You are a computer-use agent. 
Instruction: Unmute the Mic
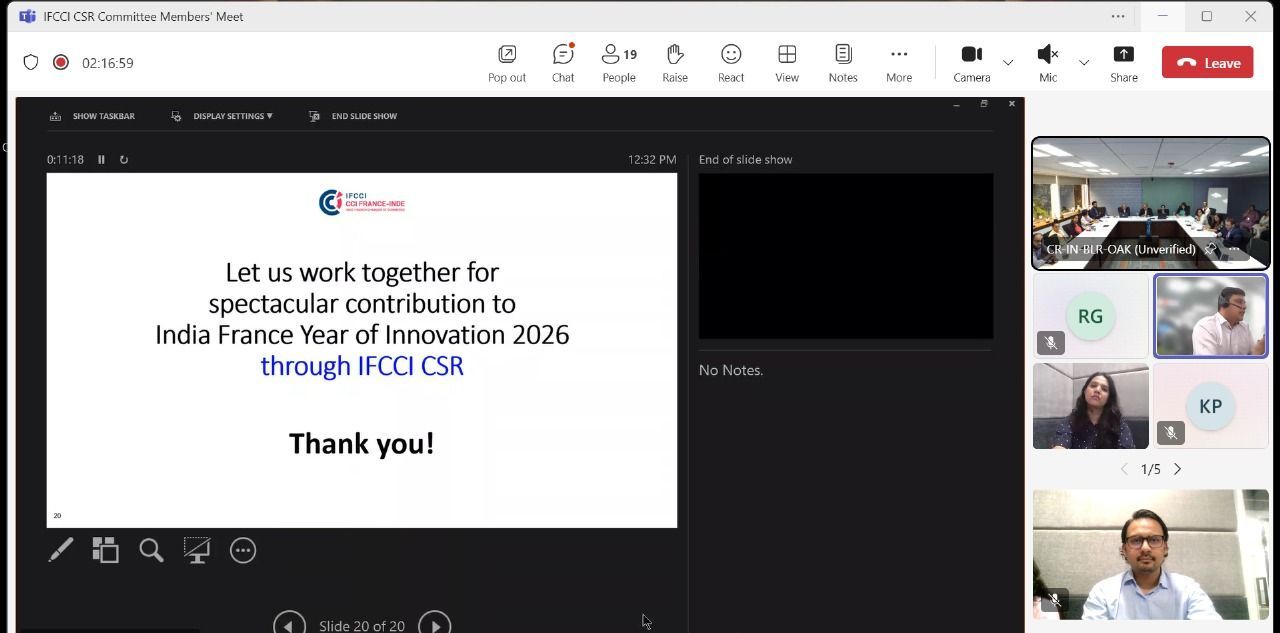click(x=1047, y=62)
